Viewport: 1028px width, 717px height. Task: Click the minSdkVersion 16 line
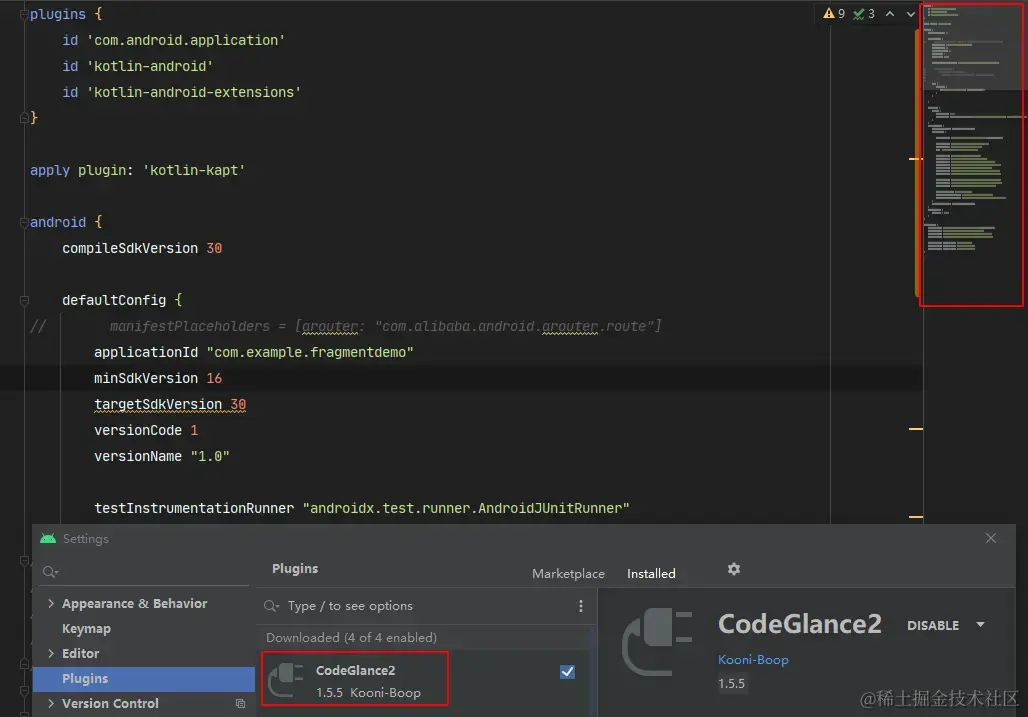158,378
